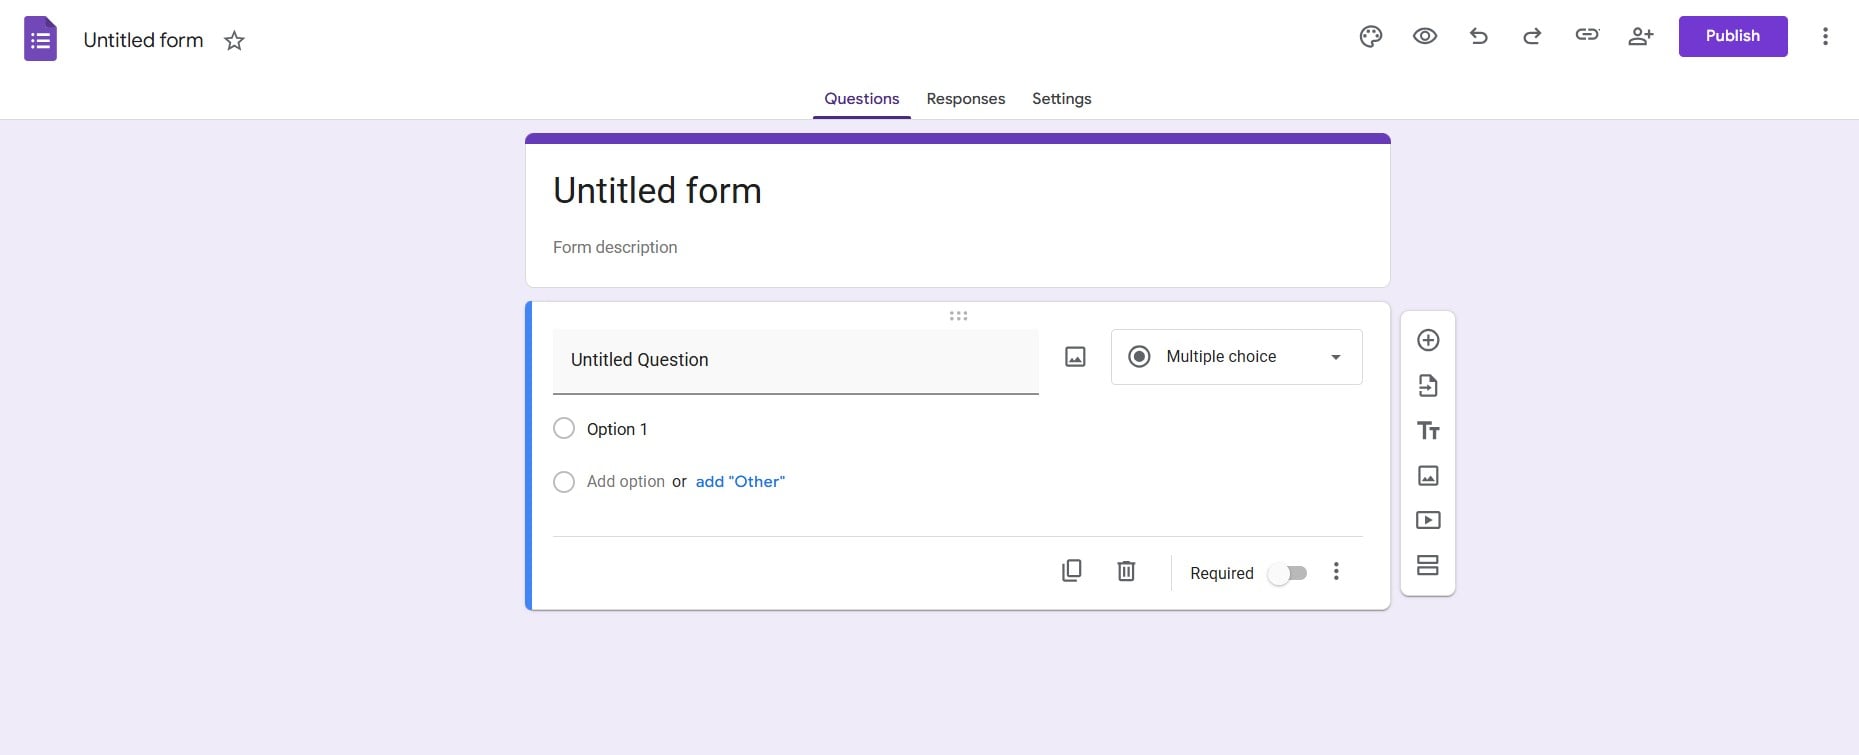Screen dimensions: 1859x755
Task: Click the Publish button
Action: 1733,36
